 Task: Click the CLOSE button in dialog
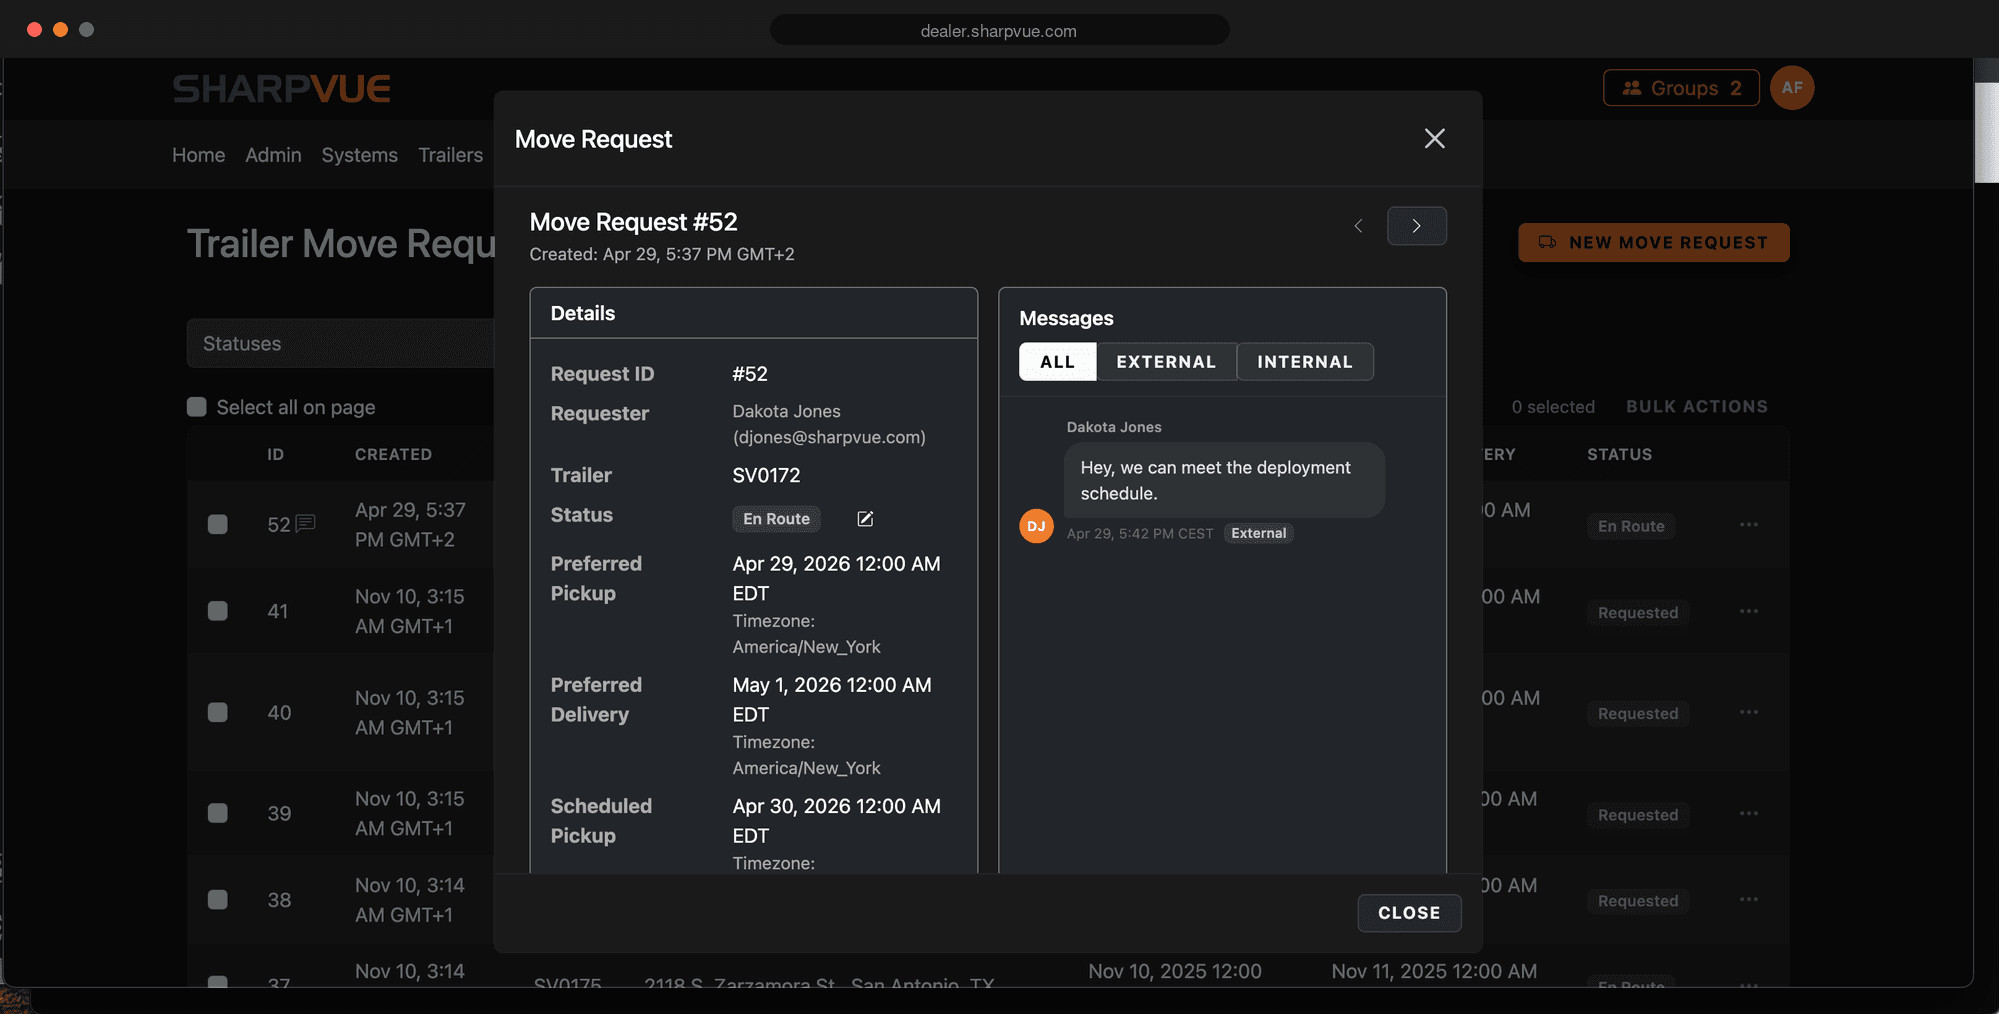click(1409, 913)
